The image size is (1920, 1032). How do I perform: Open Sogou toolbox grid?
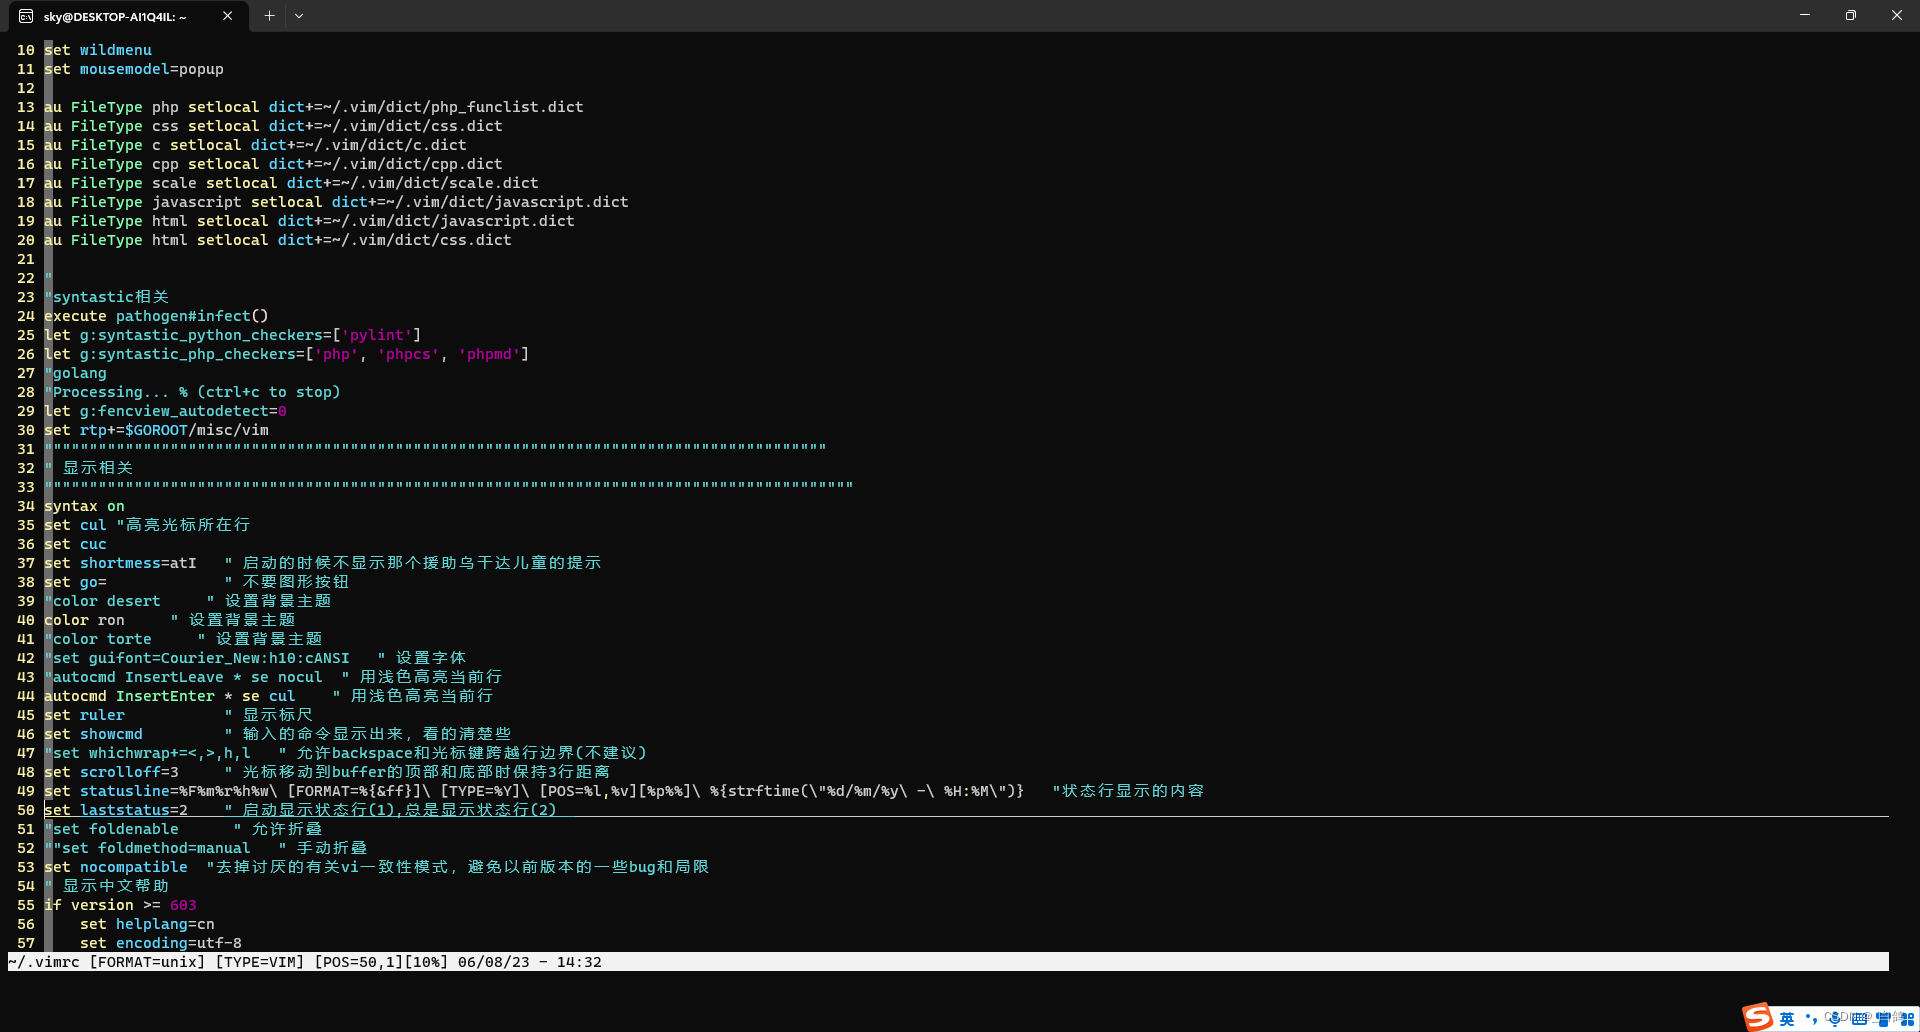click(1907, 1018)
